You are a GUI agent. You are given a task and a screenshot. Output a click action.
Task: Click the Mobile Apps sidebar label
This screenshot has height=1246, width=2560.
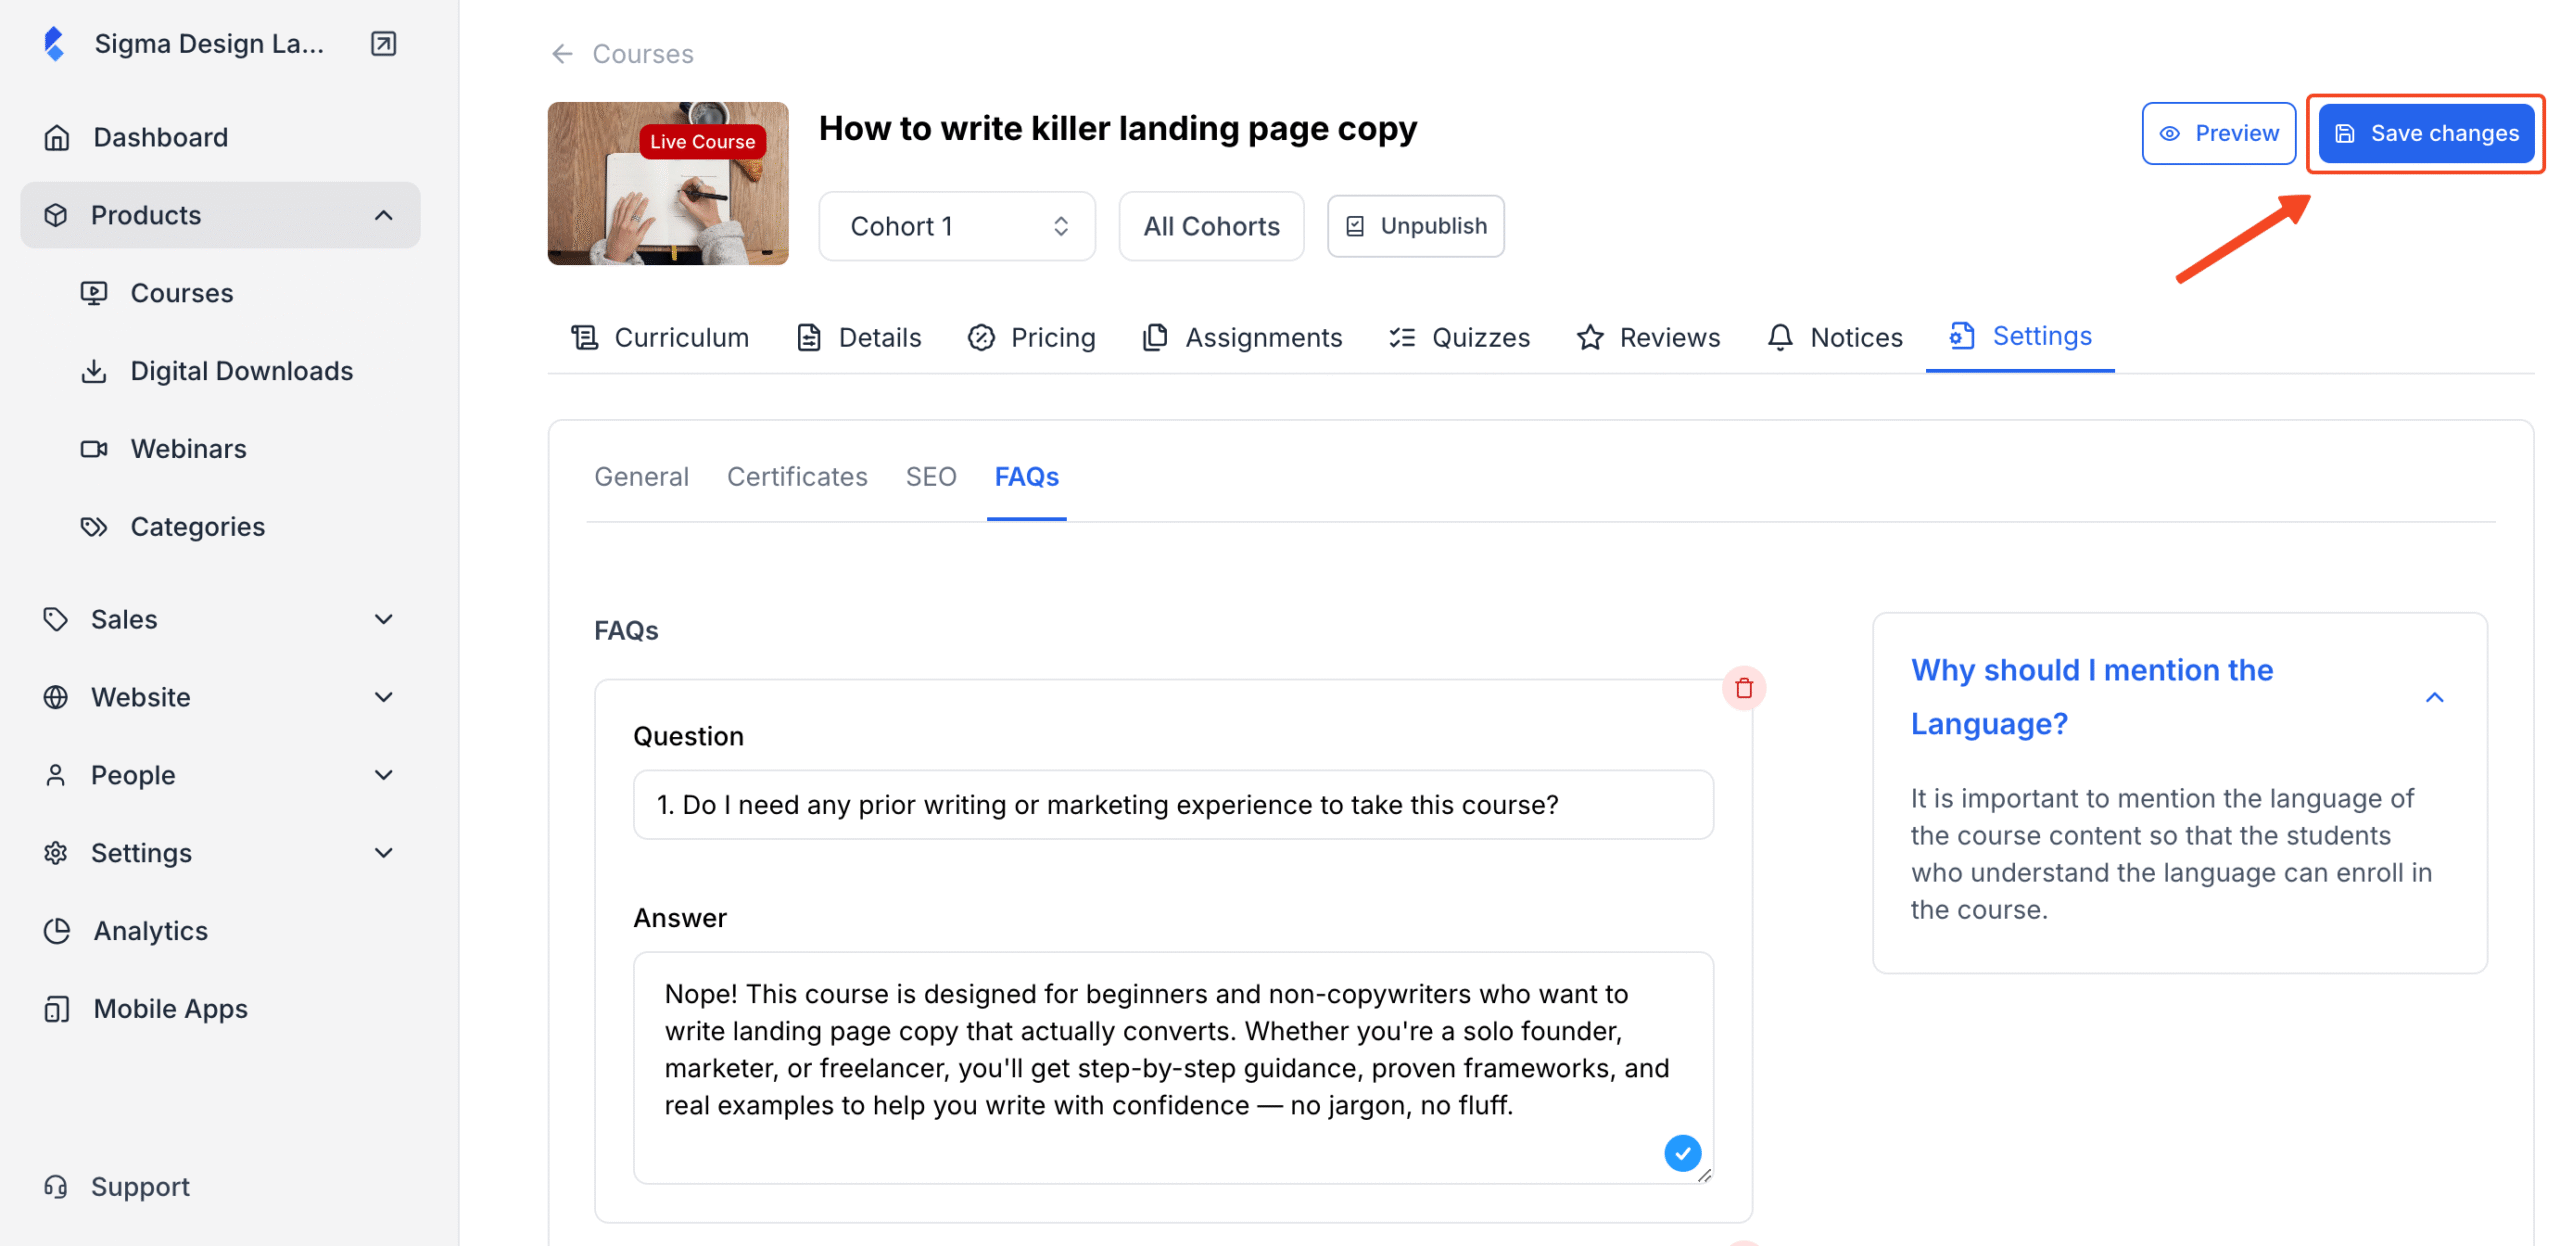tap(171, 1009)
